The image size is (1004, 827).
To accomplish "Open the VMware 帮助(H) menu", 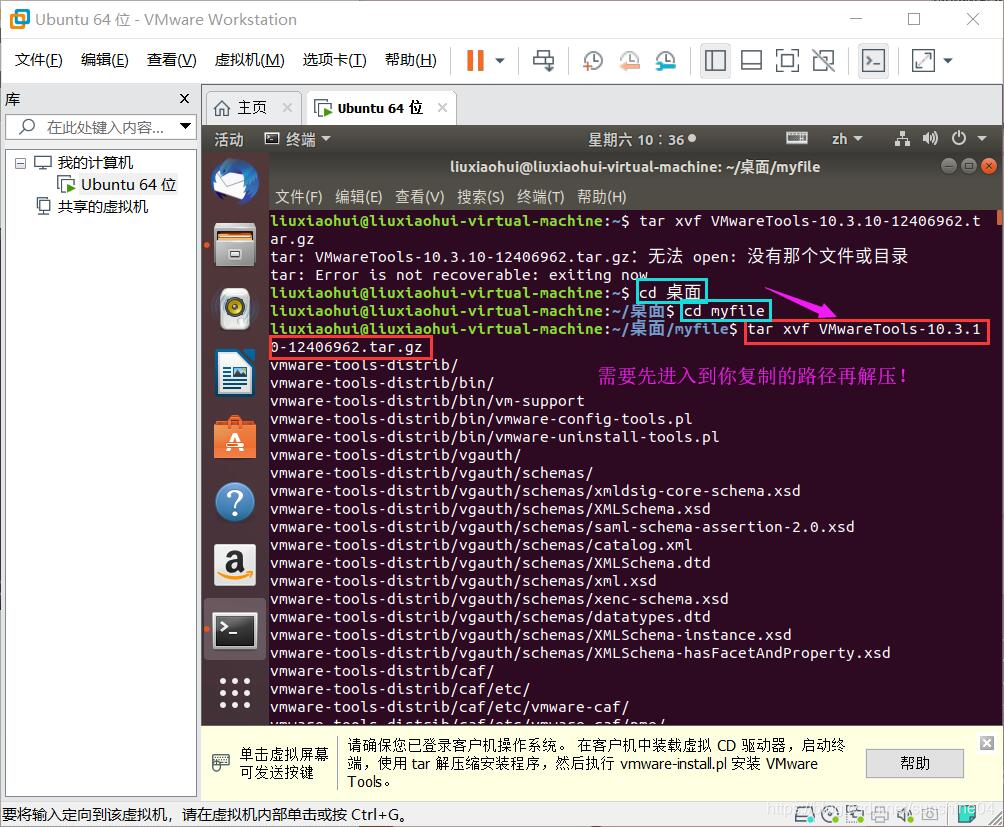I will coord(410,60).
